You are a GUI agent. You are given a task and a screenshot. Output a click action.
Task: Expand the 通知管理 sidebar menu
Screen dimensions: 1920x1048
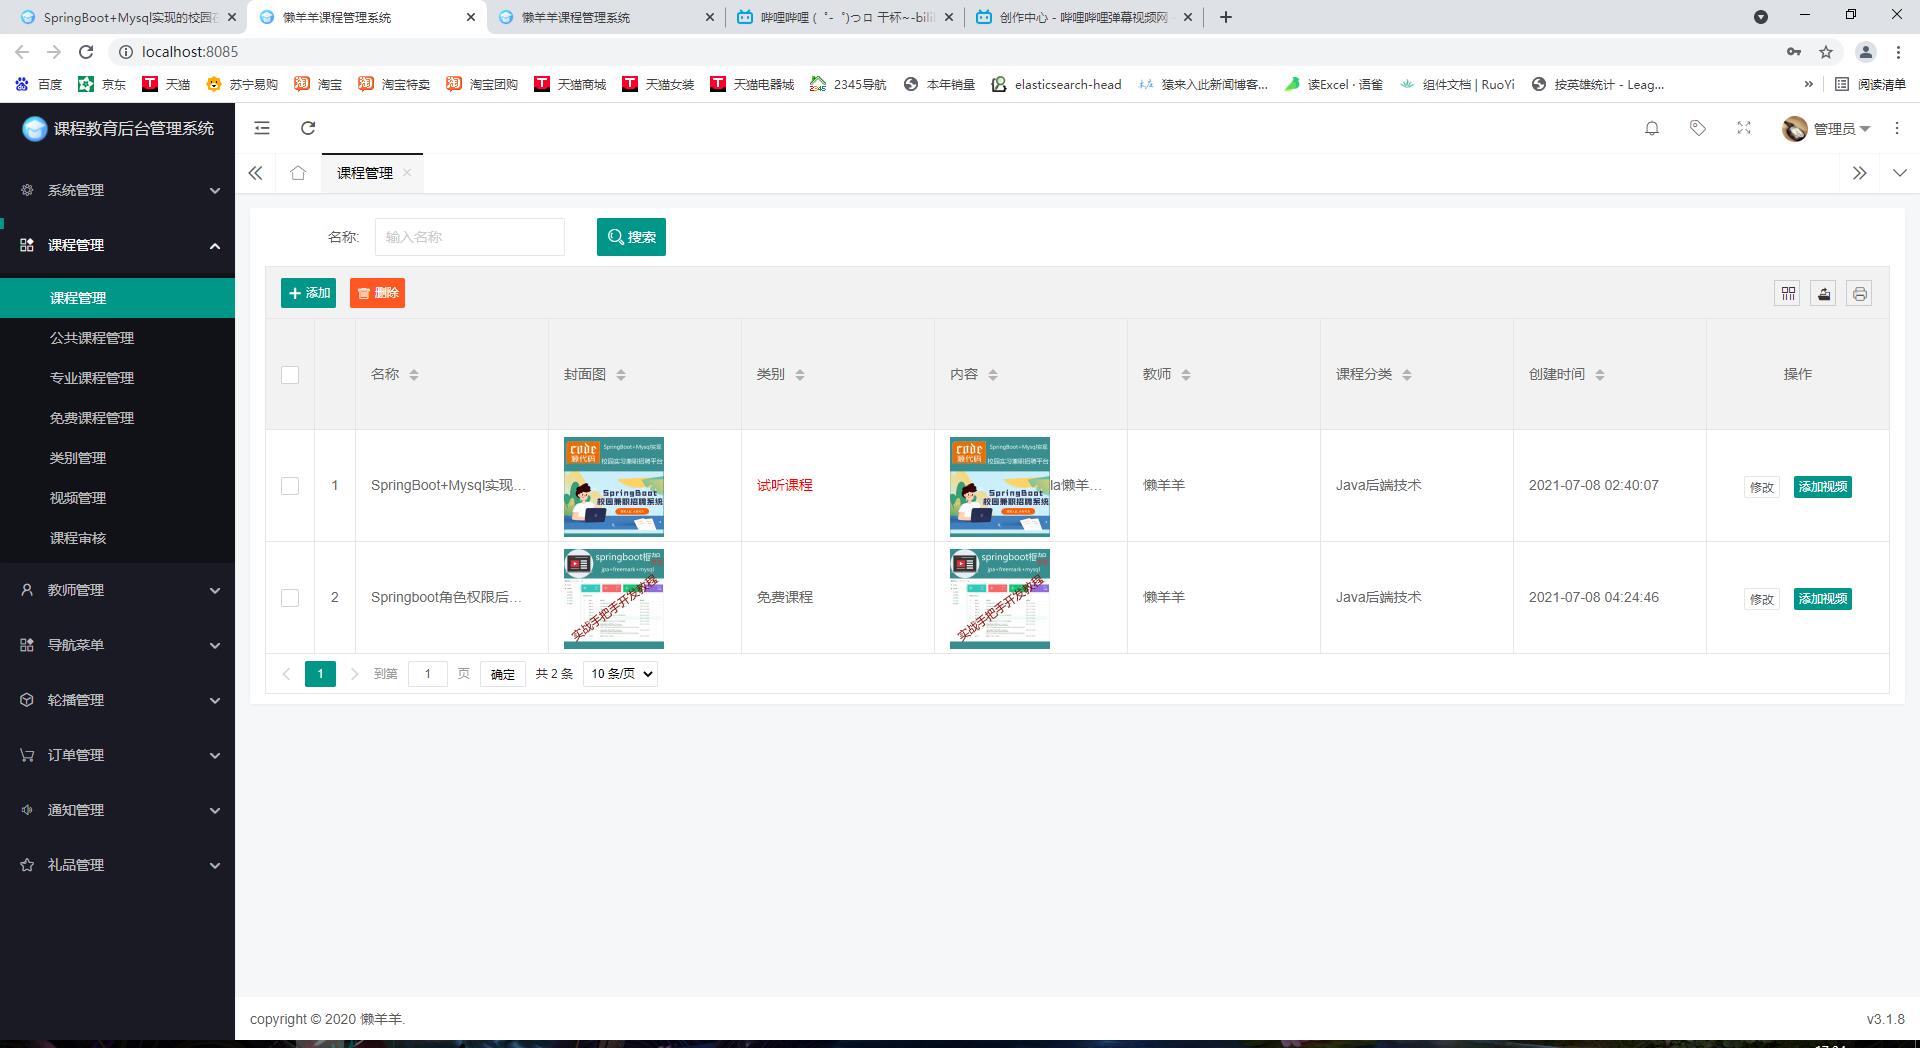(x=117, y=810)
